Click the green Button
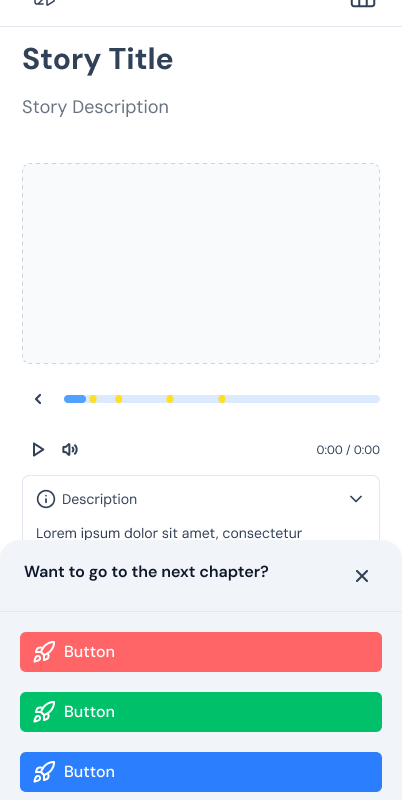Image resolution: width=402 pixels, height=800 pixels. pyautogui.click(x=201, y=712)
